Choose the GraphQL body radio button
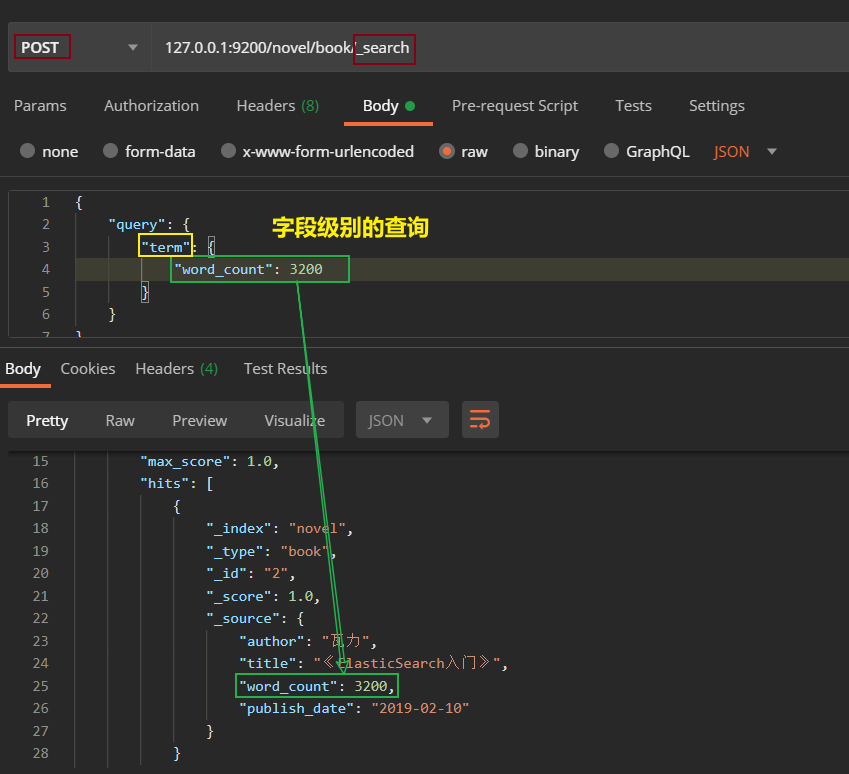 point(611,151)
